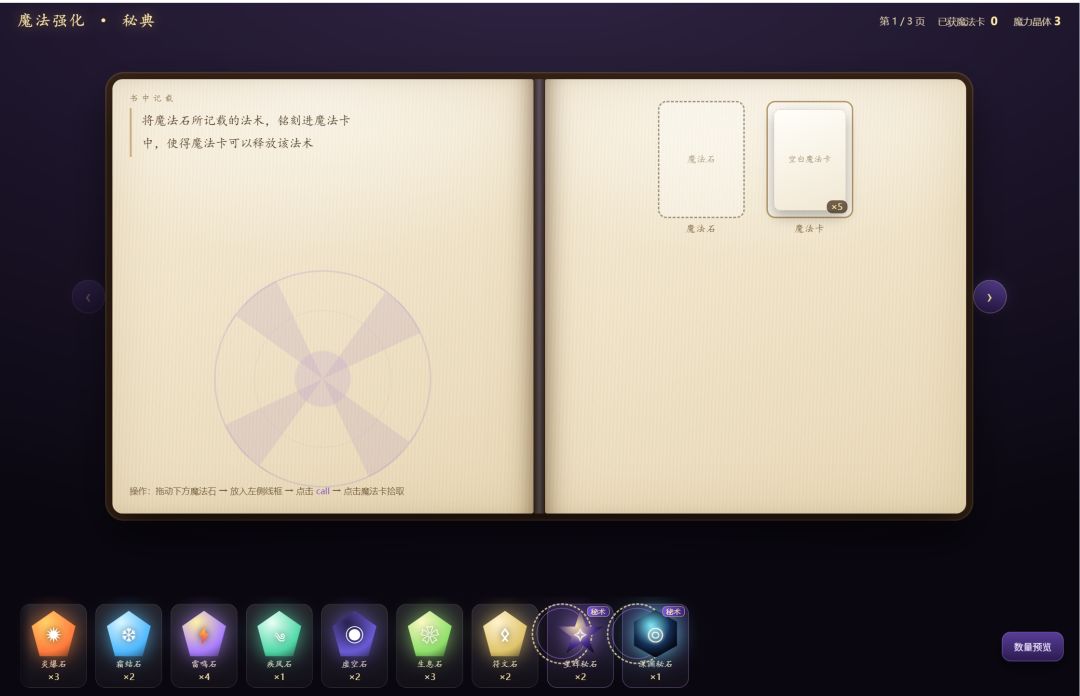The height and width of the screenshot is (696, 1080).
Task: Select the dark 虚空石 void stone
Action: coord(354,645)
